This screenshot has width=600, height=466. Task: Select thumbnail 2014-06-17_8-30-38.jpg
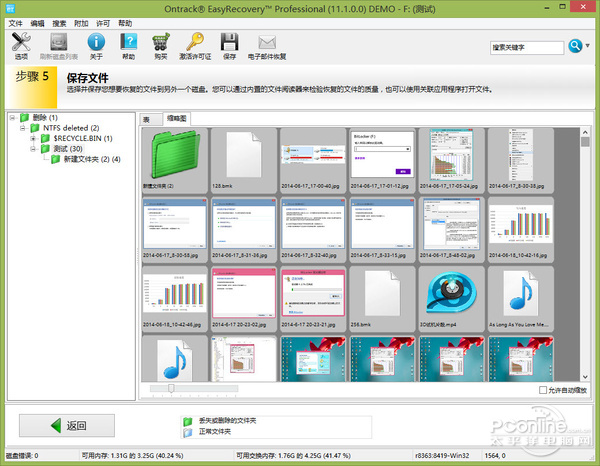pos(521,160)
